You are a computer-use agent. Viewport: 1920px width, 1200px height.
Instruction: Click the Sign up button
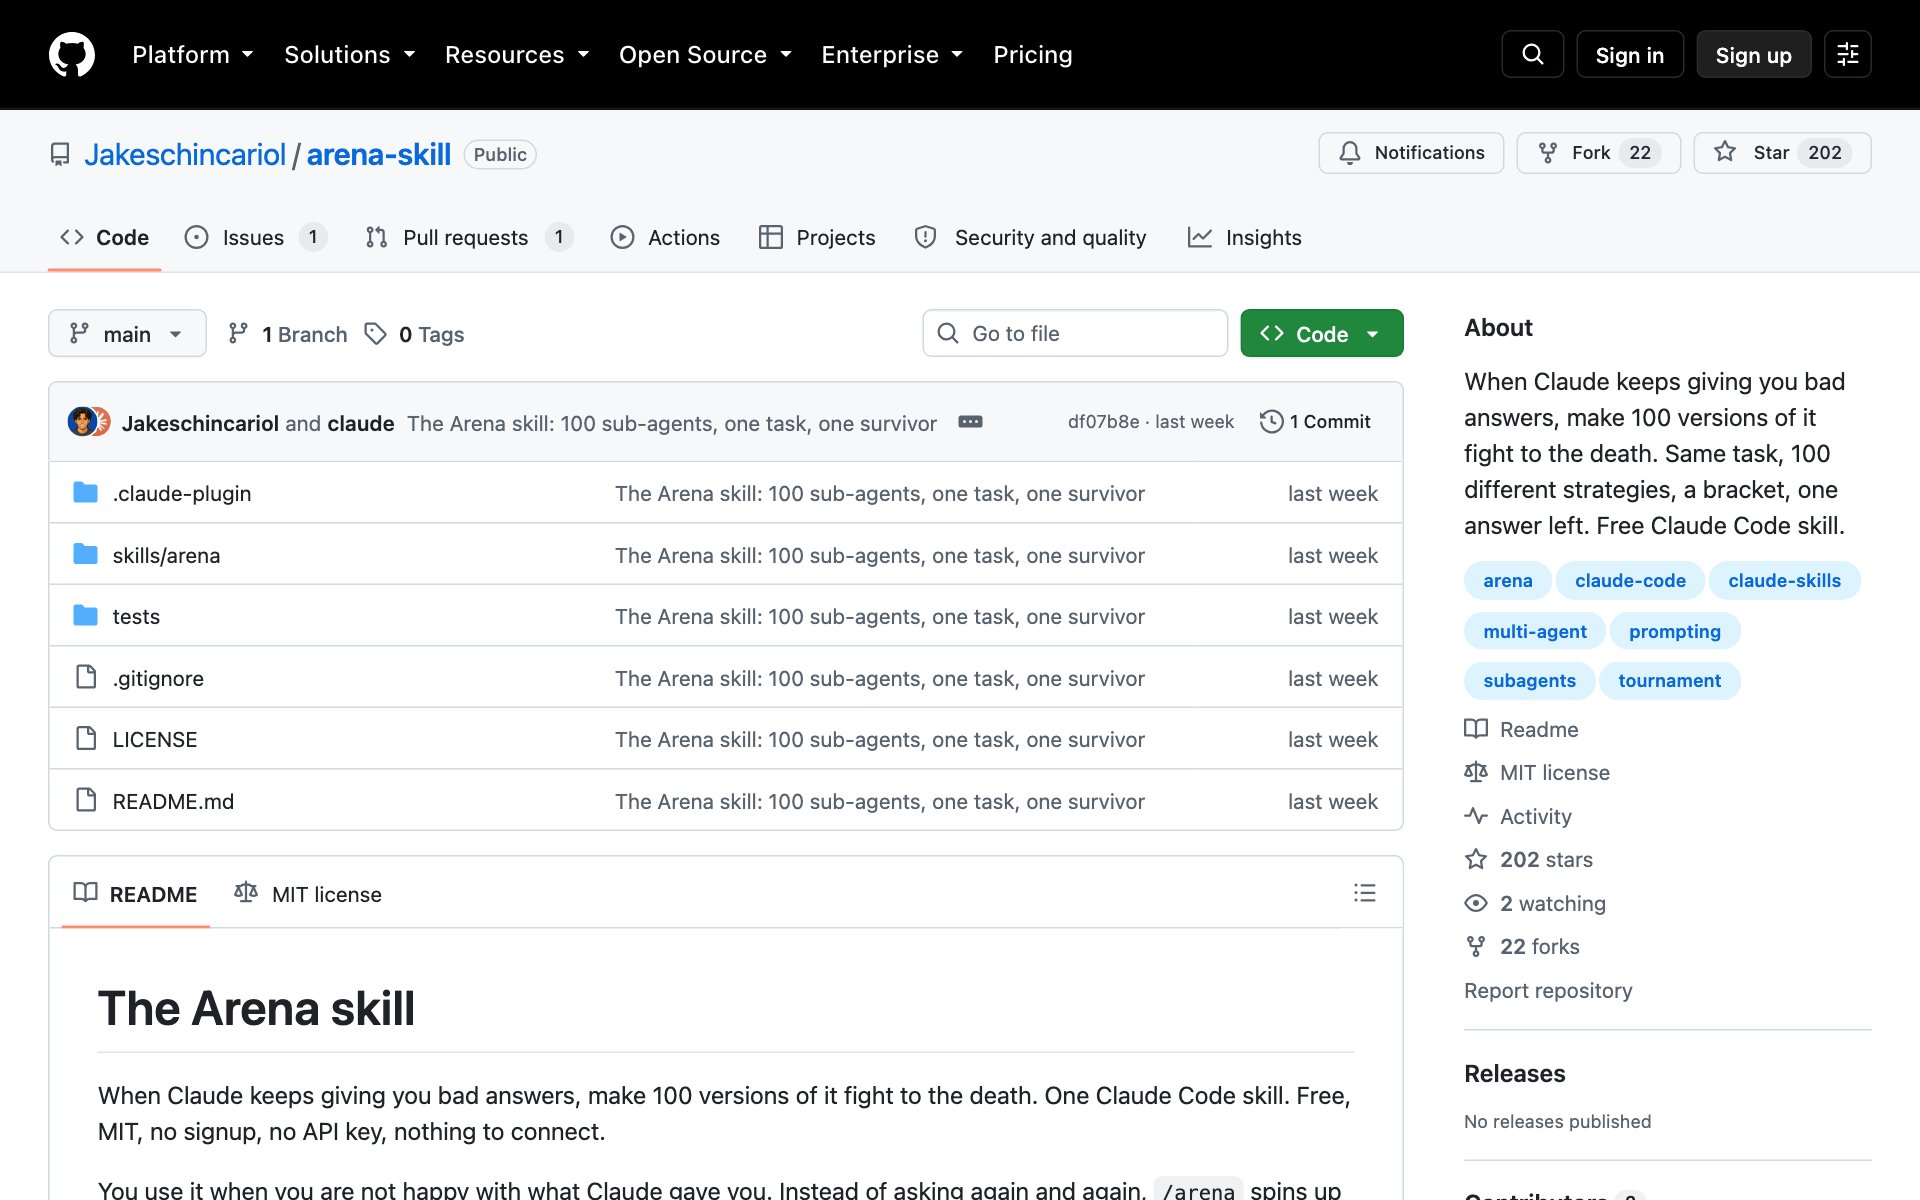1753,55
